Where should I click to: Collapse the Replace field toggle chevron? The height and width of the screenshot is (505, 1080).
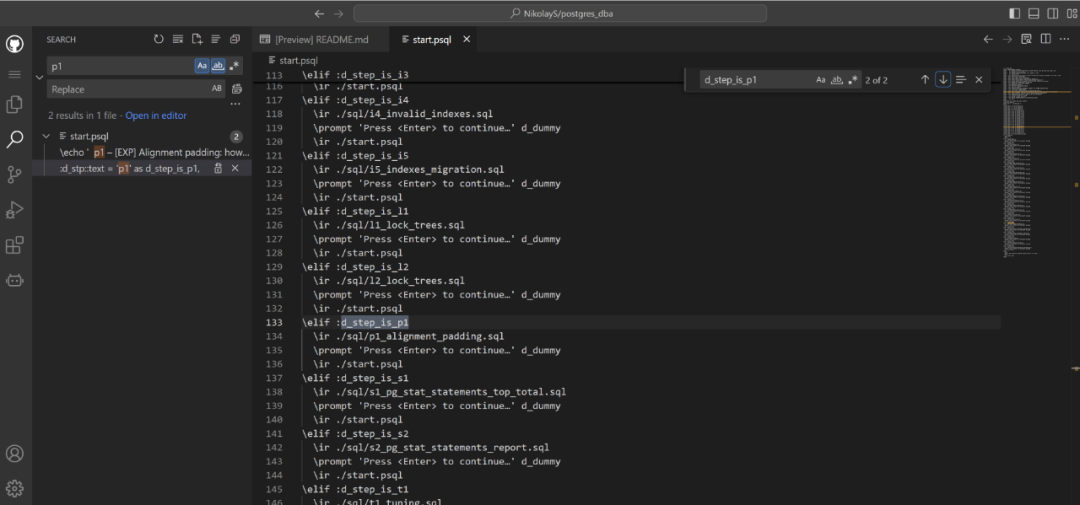click(x=39, y=77)
